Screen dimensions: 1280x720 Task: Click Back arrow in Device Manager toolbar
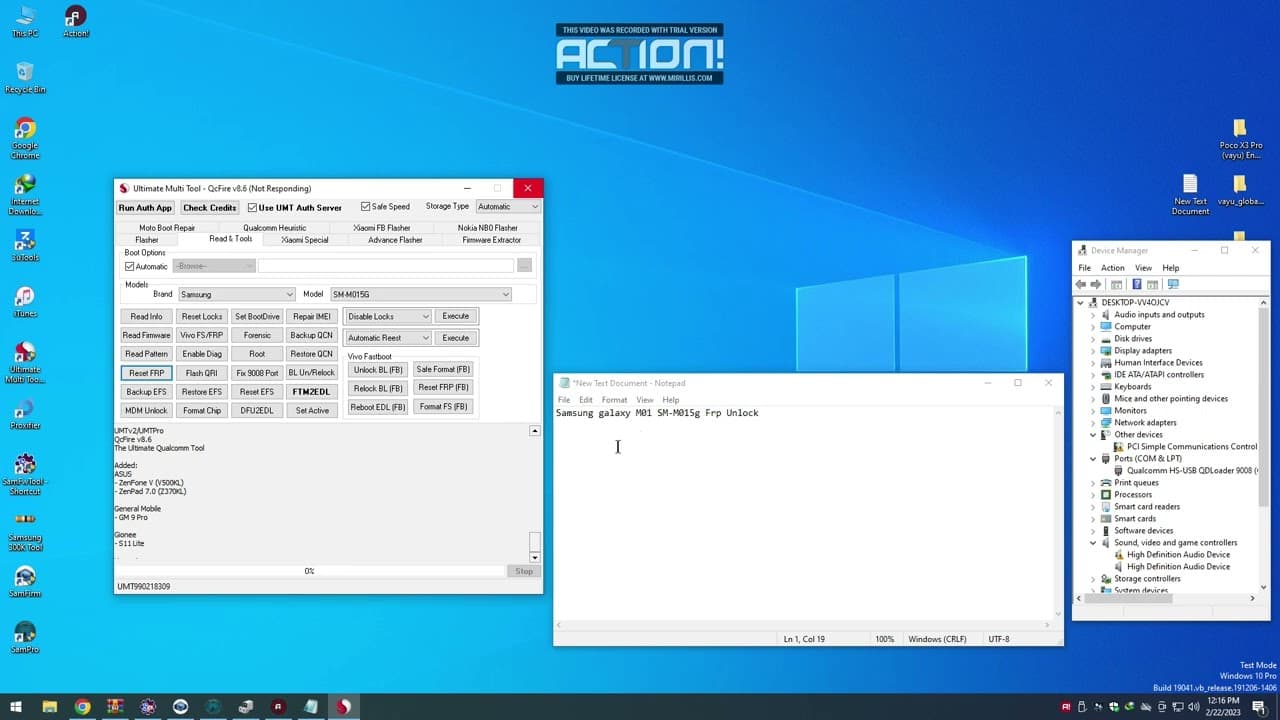click(1082, 284)
